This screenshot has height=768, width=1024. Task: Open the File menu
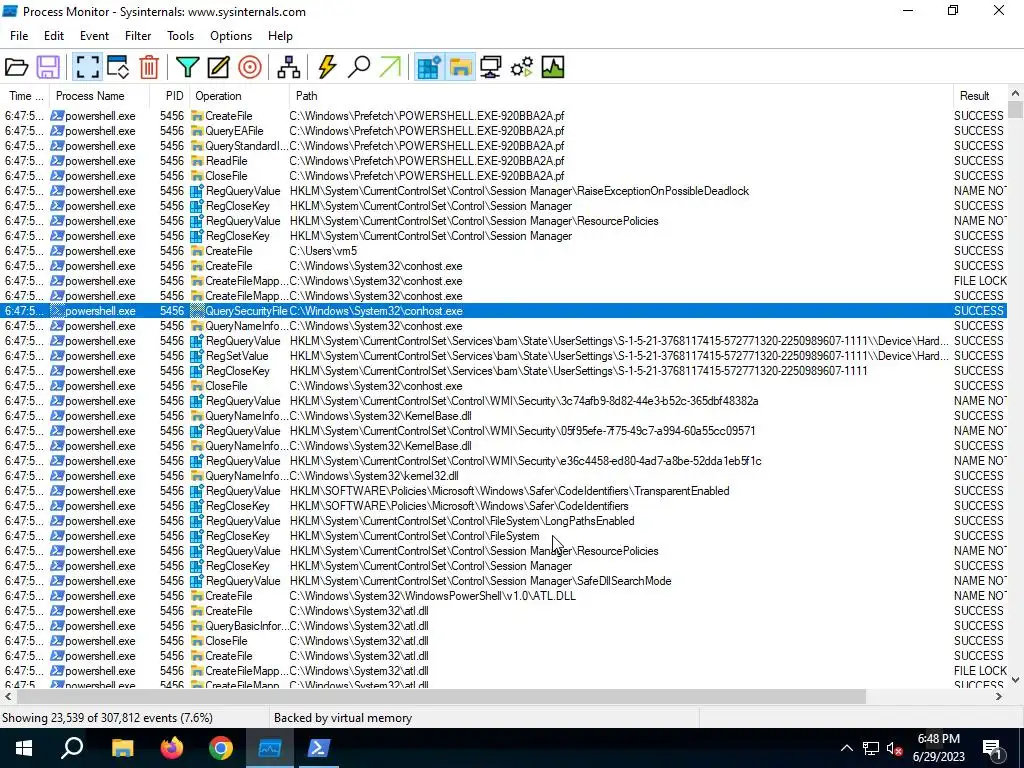[x=19, y=36]
